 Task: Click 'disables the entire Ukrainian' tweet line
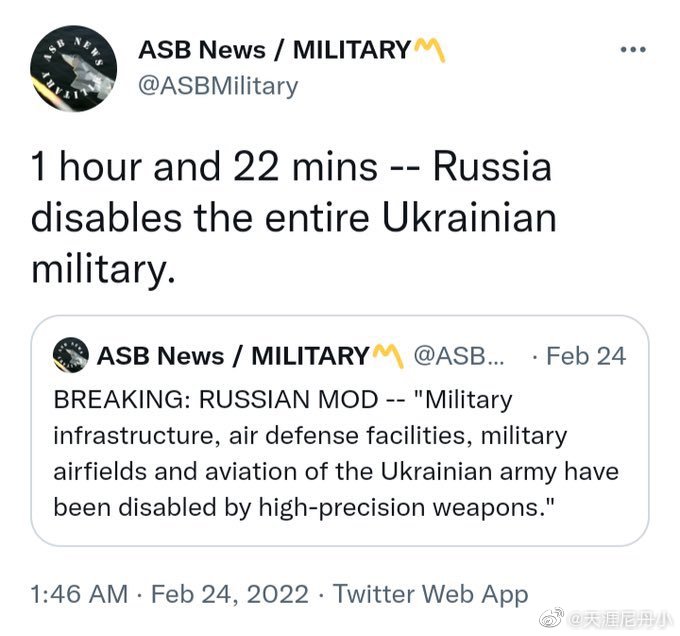click(x=294, y=218)
